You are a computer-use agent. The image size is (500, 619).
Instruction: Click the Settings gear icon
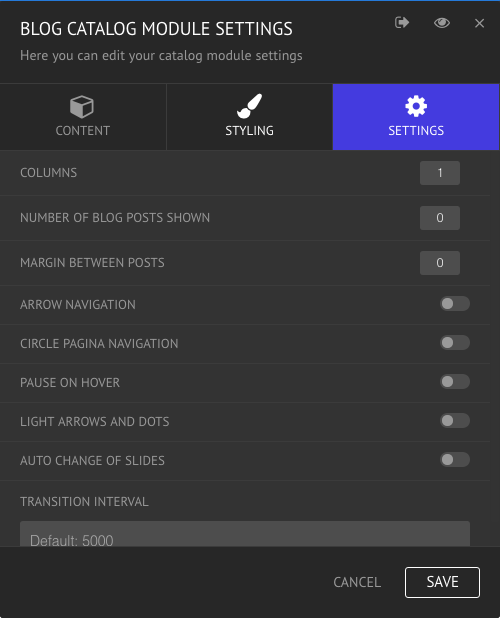(416, 106)
